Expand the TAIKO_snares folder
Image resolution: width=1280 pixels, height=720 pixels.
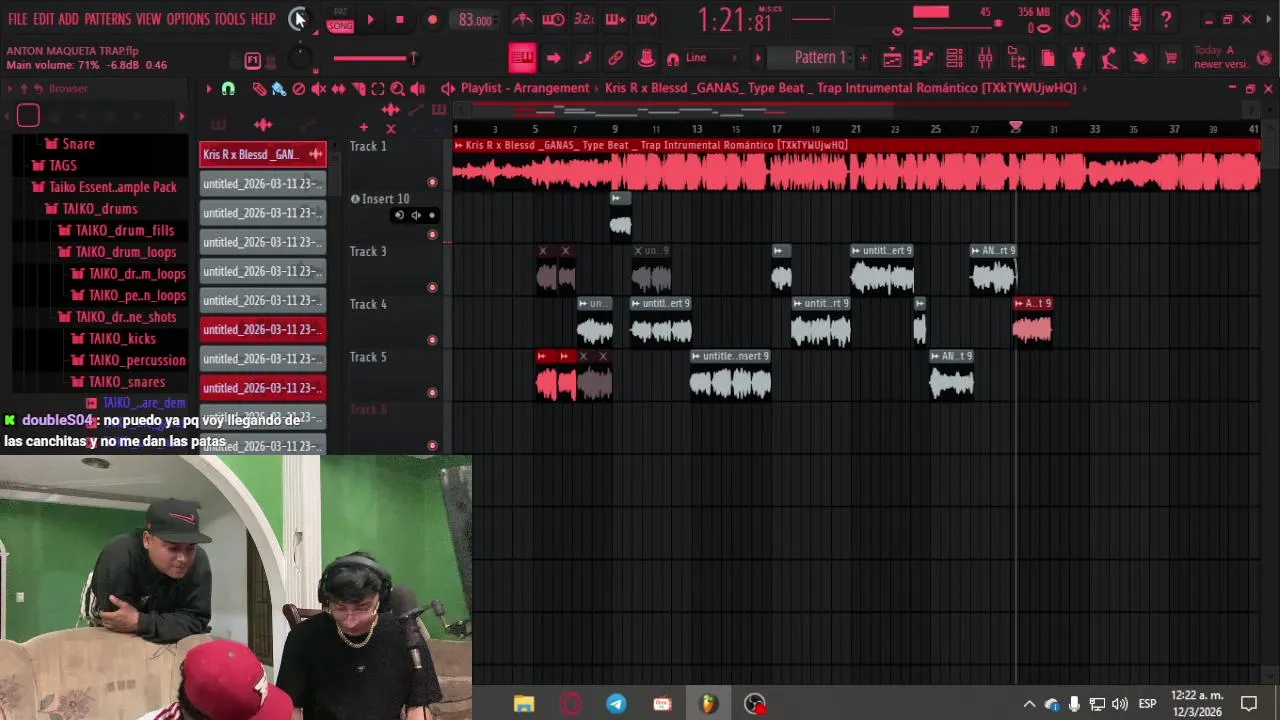(118, 382)
